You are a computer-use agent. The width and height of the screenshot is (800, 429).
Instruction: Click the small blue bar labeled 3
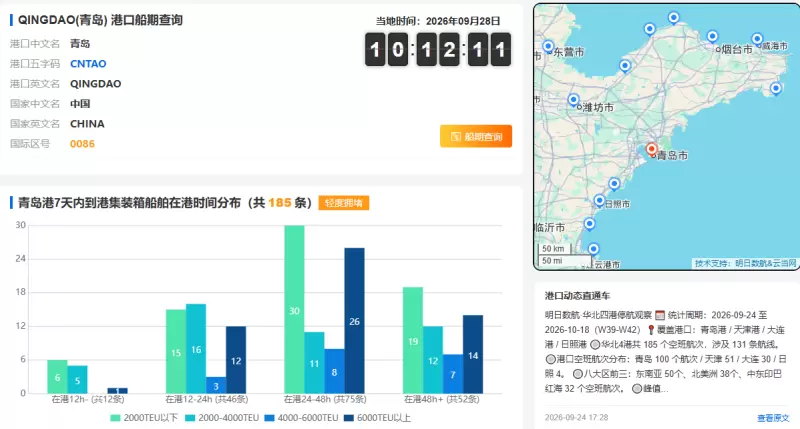click(x=216, y=385)
